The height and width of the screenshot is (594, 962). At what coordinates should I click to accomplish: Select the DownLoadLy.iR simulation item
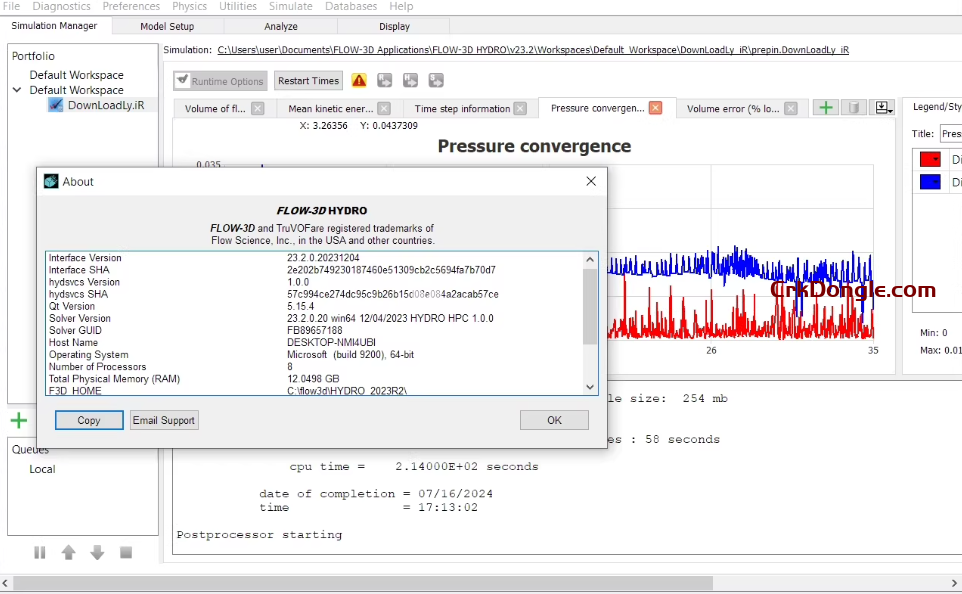click(103, 105)
